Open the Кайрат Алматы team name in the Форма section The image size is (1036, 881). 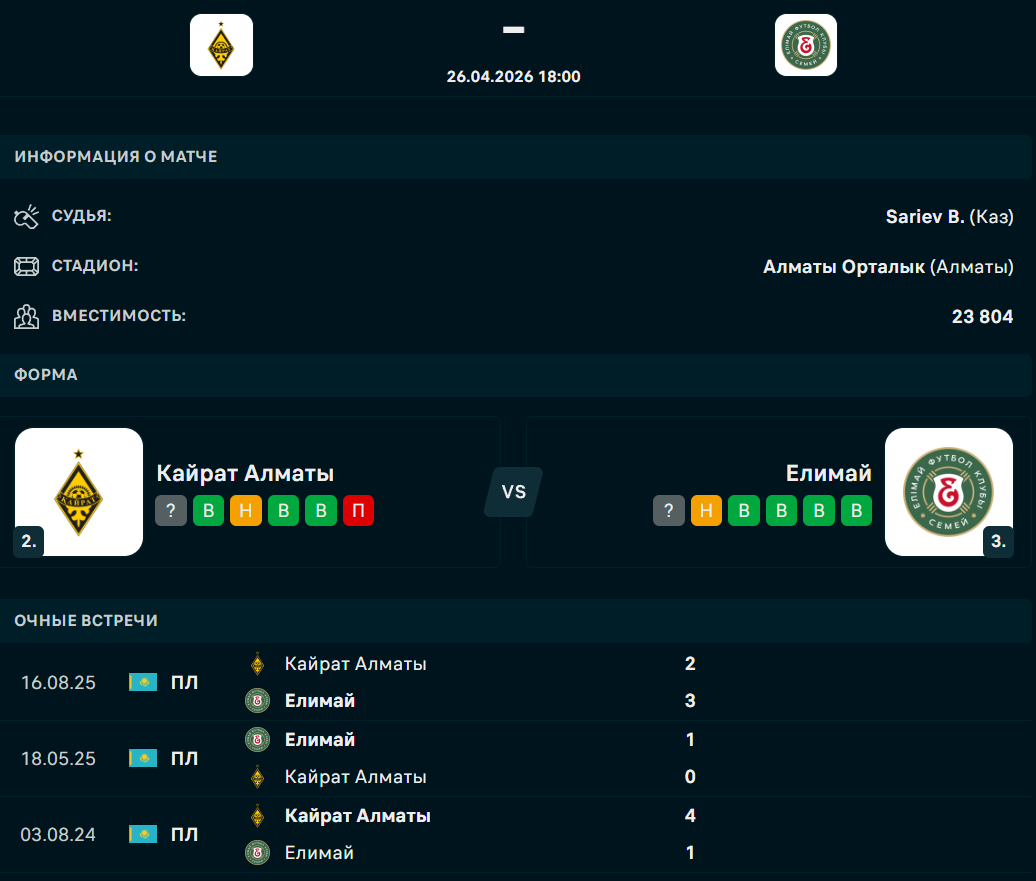245,473
